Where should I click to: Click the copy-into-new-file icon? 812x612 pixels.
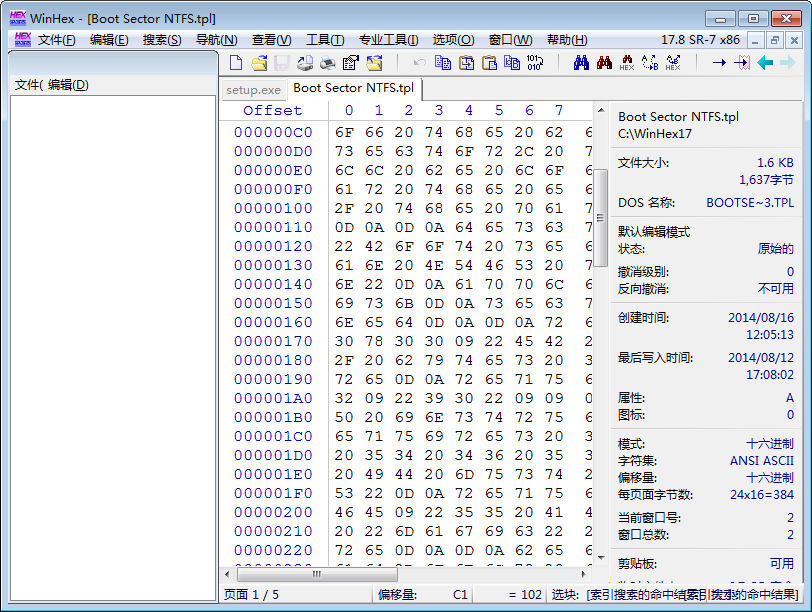[x=512, y=63]
